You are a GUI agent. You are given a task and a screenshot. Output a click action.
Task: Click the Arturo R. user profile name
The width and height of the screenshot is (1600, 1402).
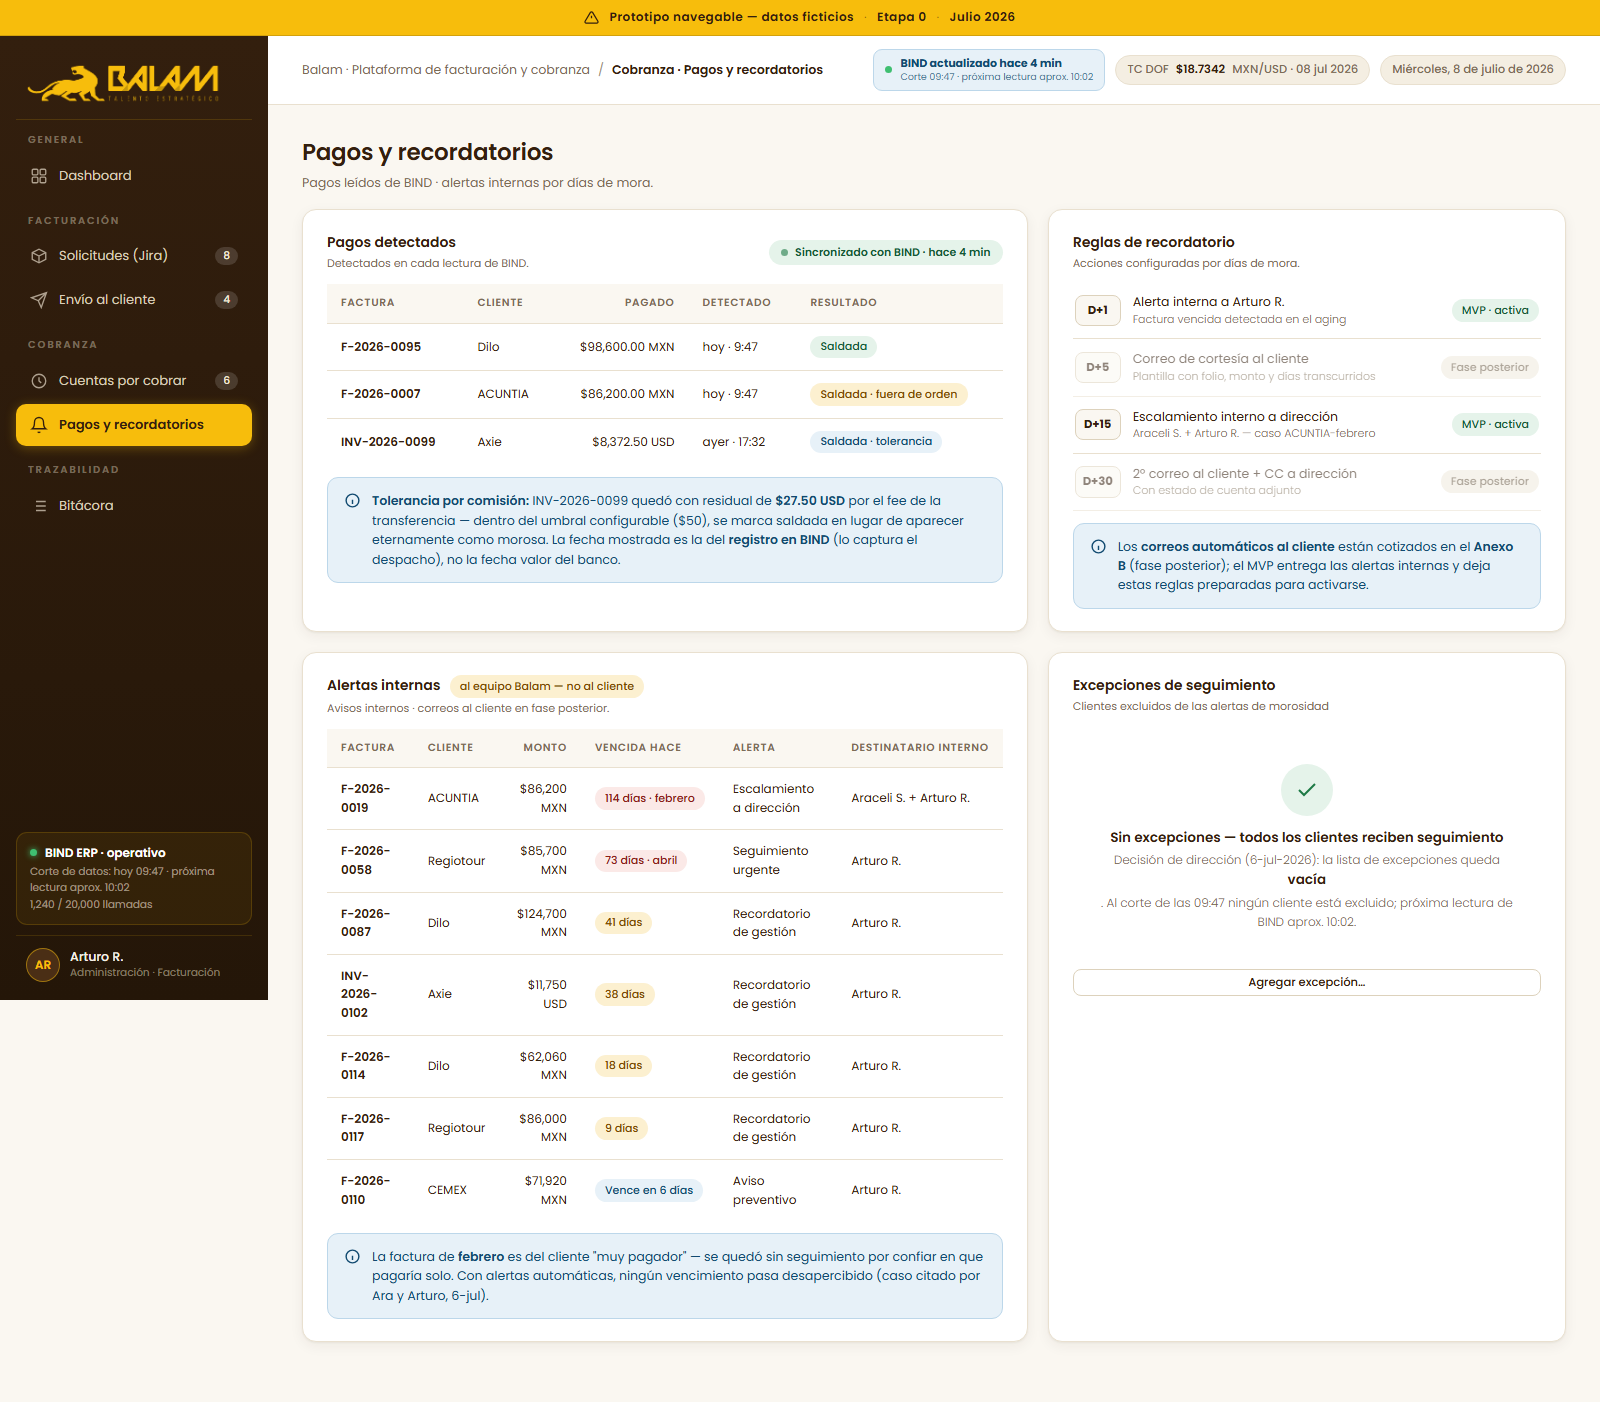[x=97, y=957]
